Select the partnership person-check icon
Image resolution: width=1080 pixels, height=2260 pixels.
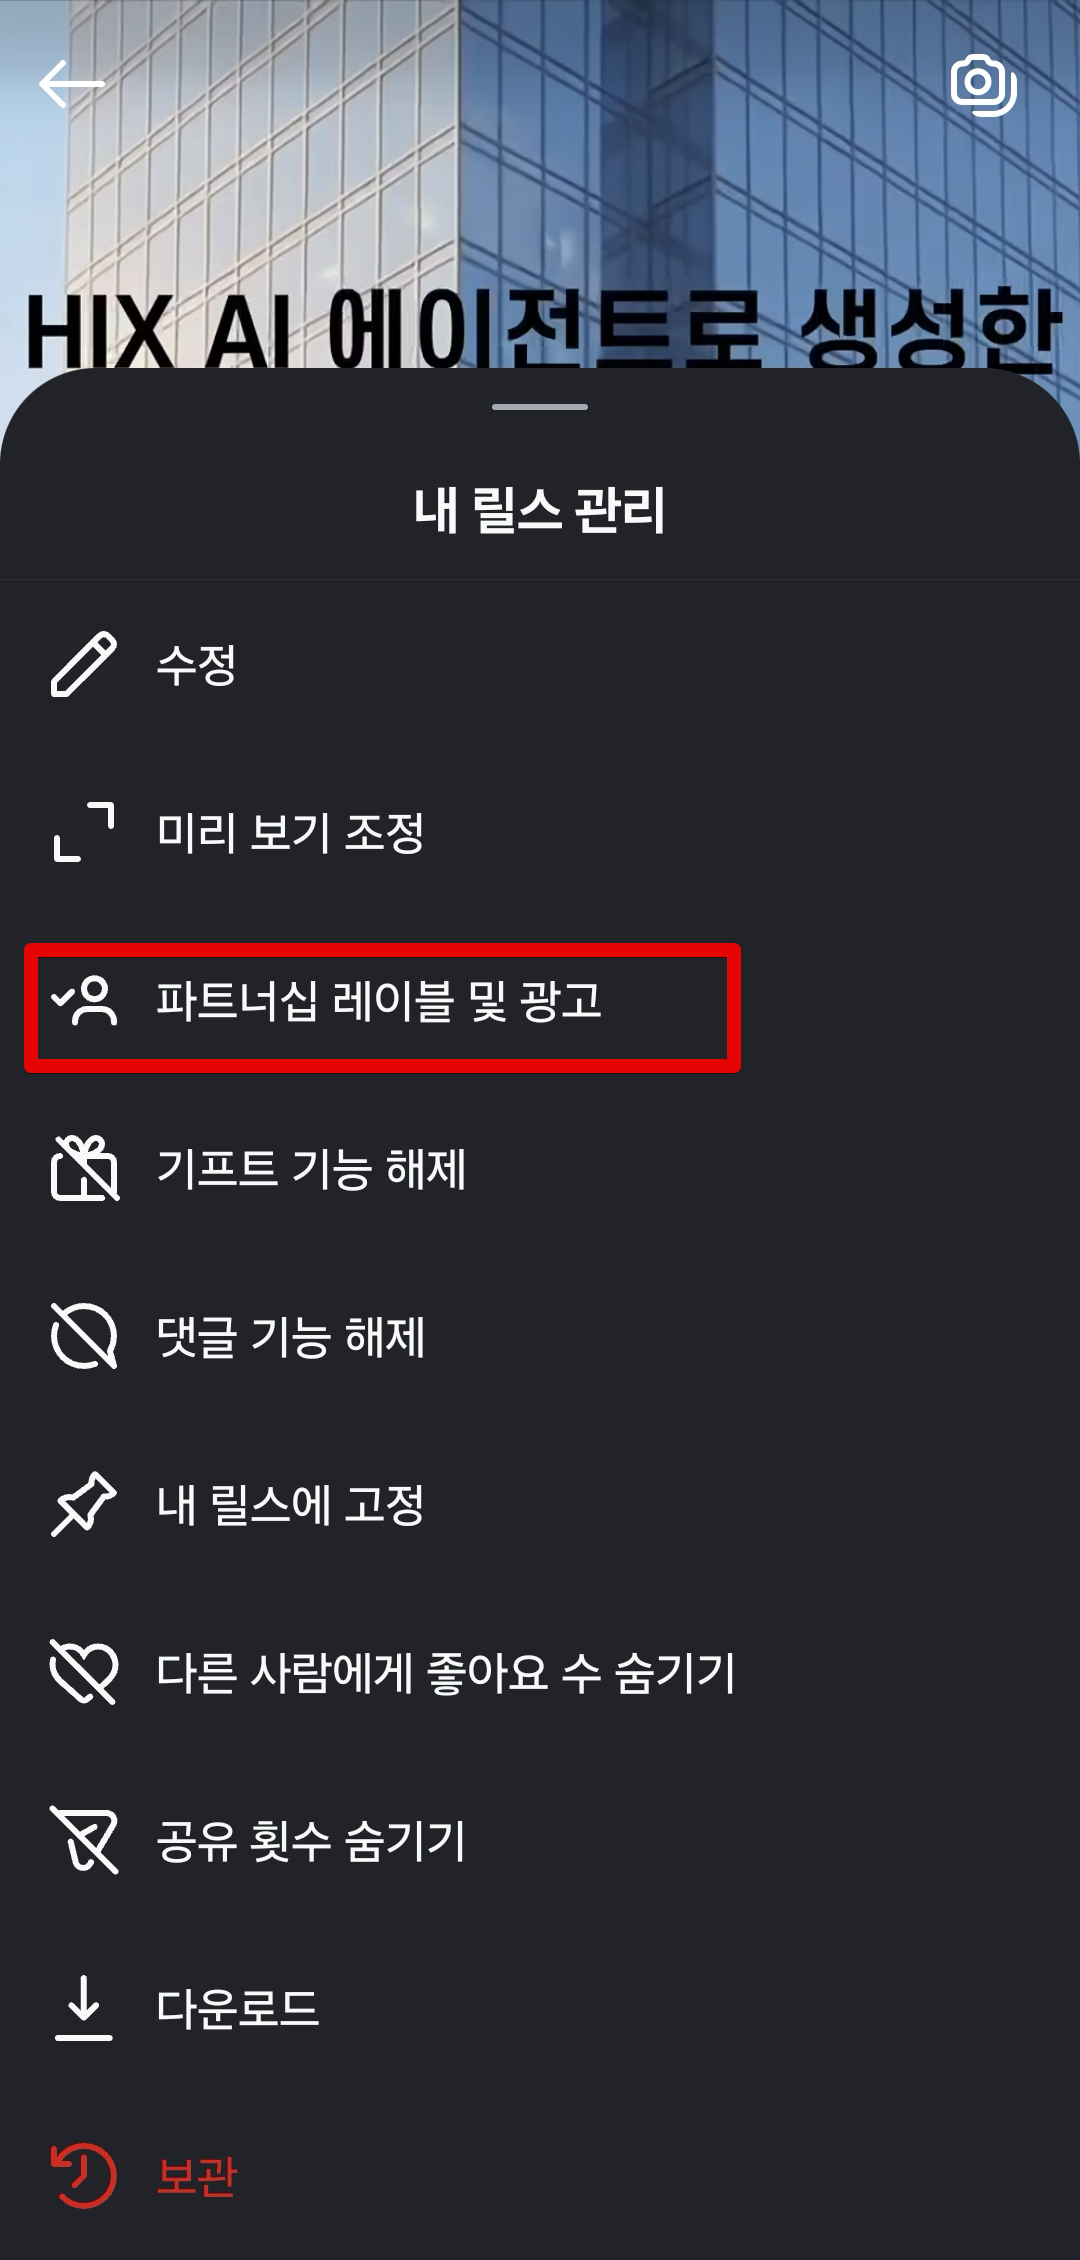click(84, 1001)
